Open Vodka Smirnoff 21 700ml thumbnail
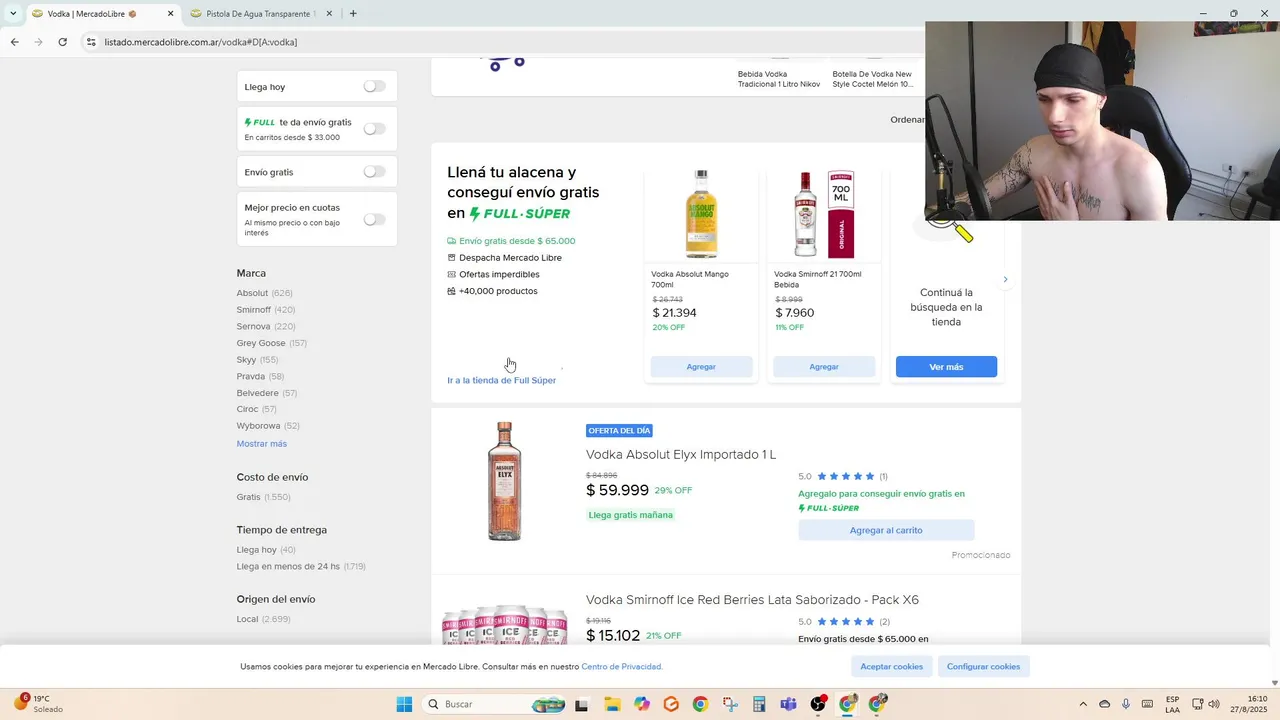The image size is (1280, 720). coord(824,215)
